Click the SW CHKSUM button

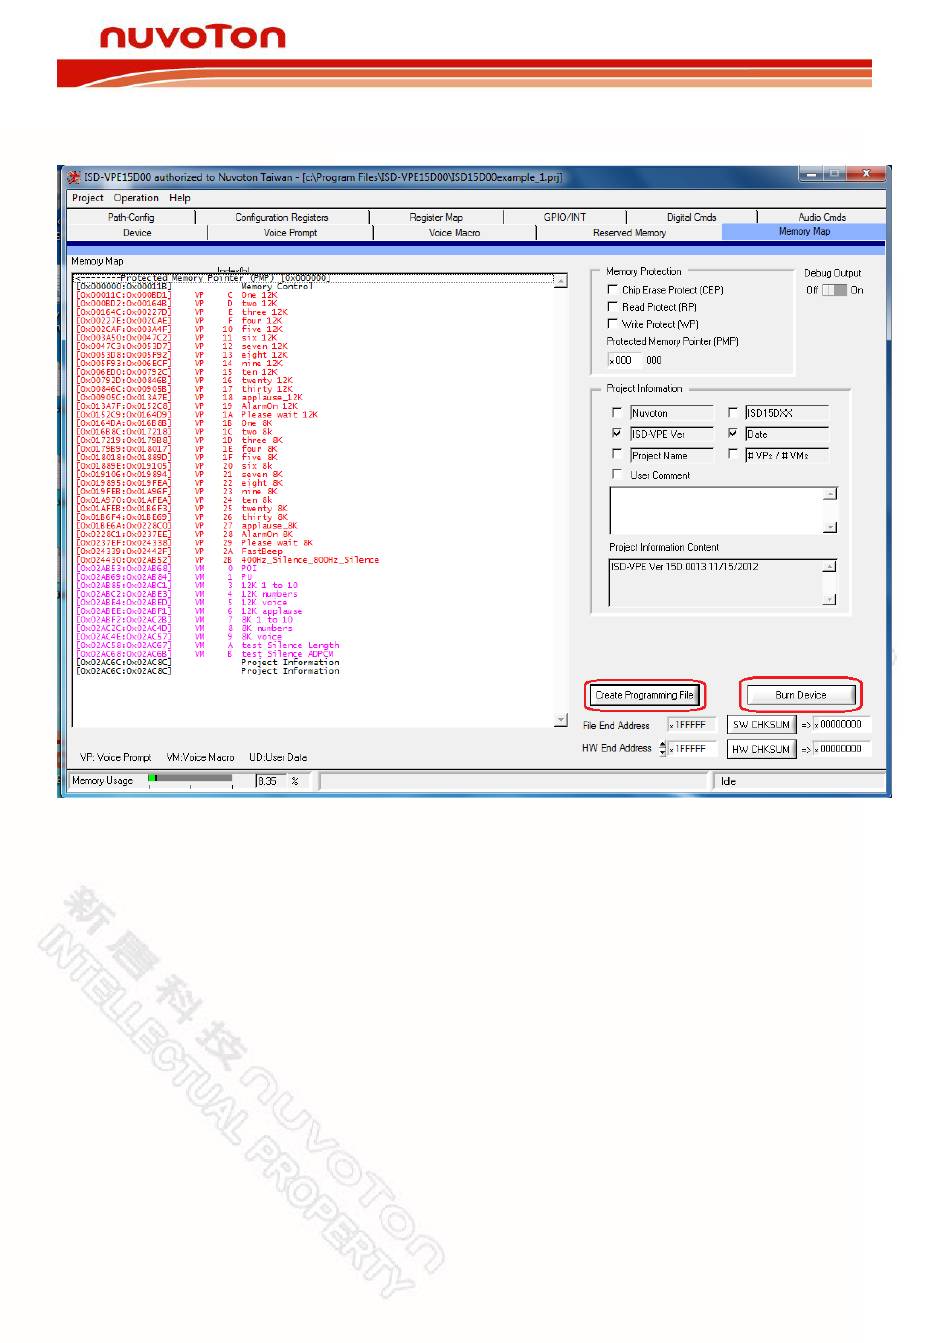(x=762, y=725)
